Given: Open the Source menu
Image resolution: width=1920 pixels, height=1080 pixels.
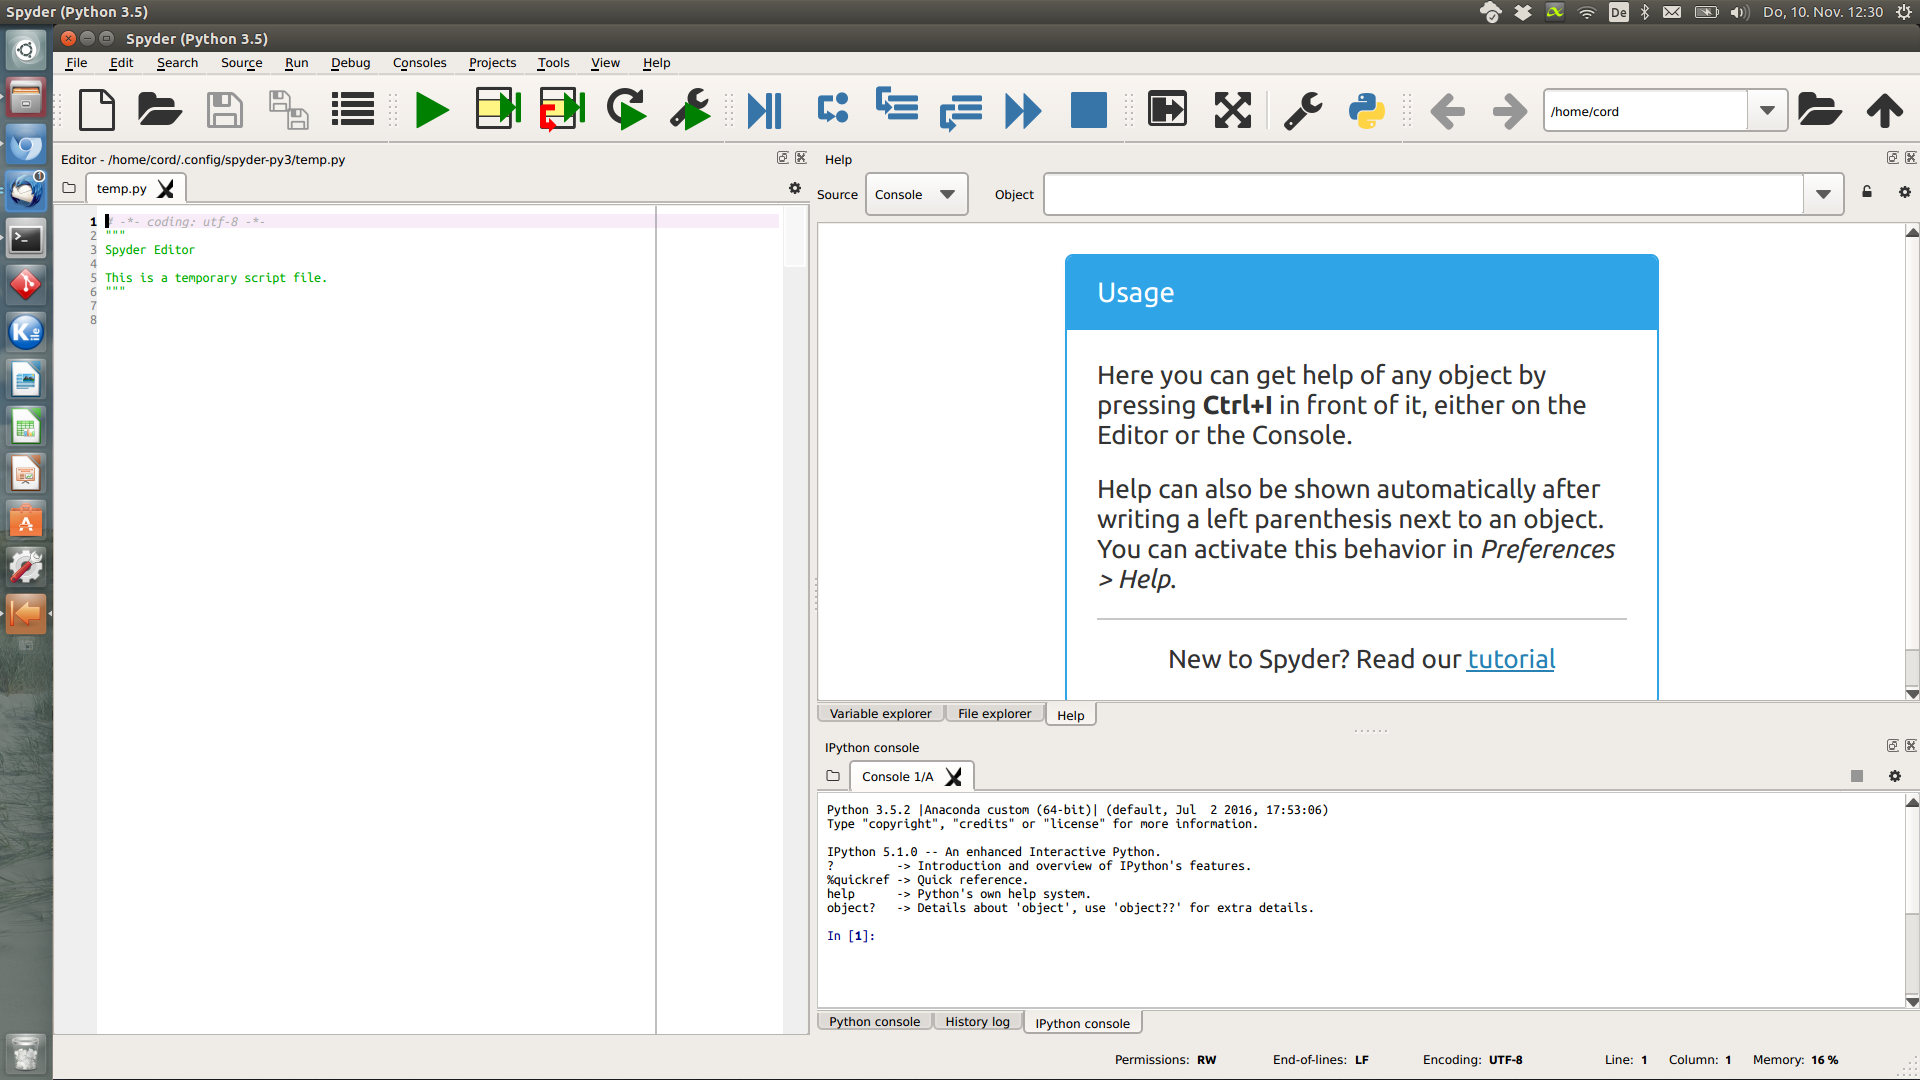Looking at the screenshot, I should 241,62.
